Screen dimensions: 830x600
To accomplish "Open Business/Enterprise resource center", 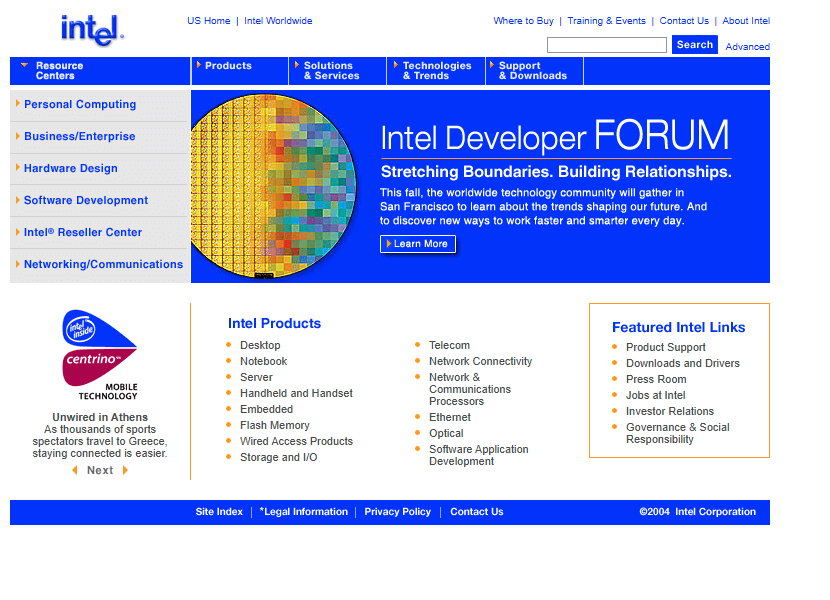I will [x=79, y=136].
